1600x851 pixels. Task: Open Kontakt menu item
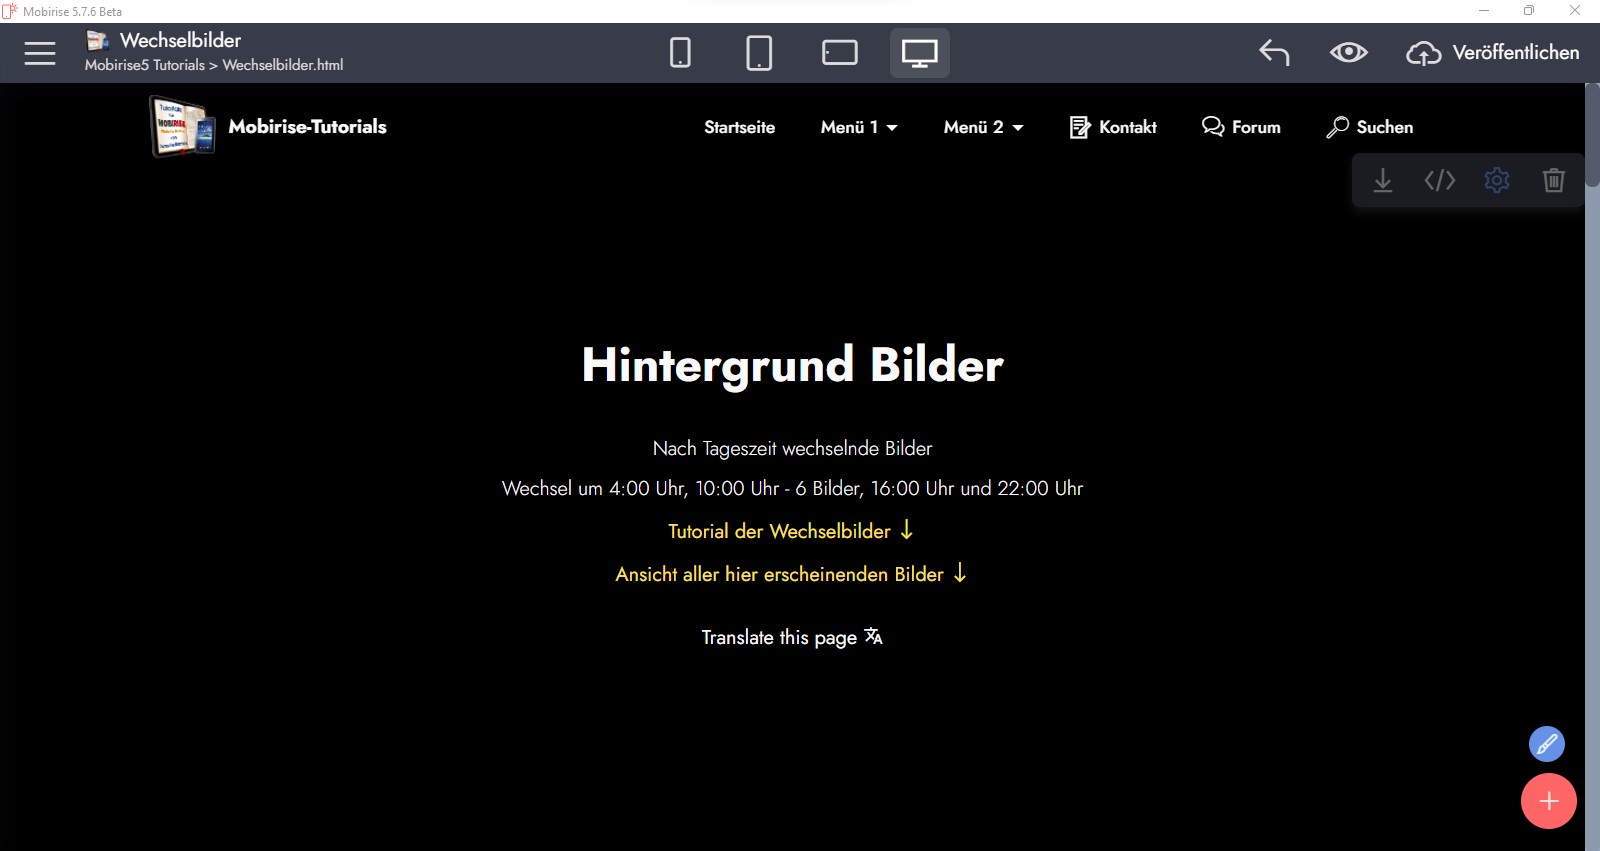[x=1113, y=127]
